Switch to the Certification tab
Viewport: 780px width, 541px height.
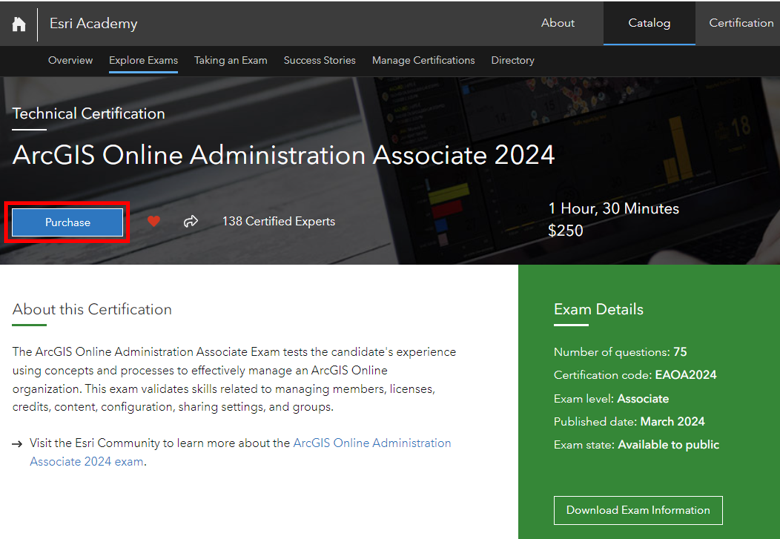741,23
